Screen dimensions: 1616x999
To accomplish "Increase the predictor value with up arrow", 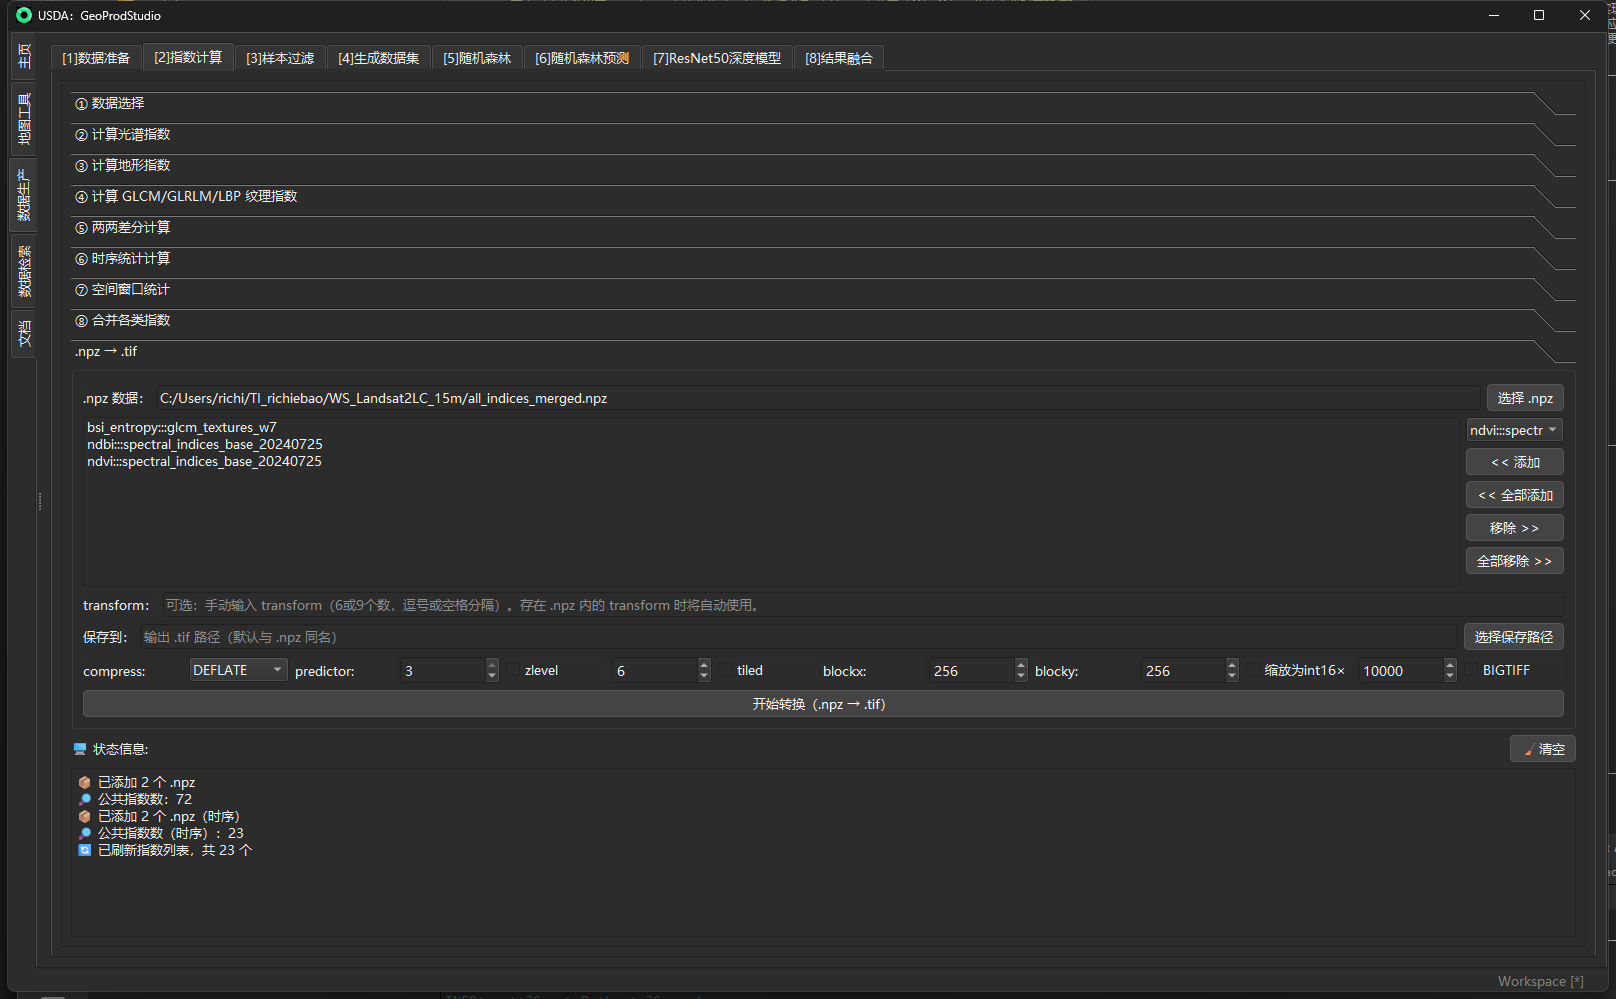I will (x=492, y=664).
